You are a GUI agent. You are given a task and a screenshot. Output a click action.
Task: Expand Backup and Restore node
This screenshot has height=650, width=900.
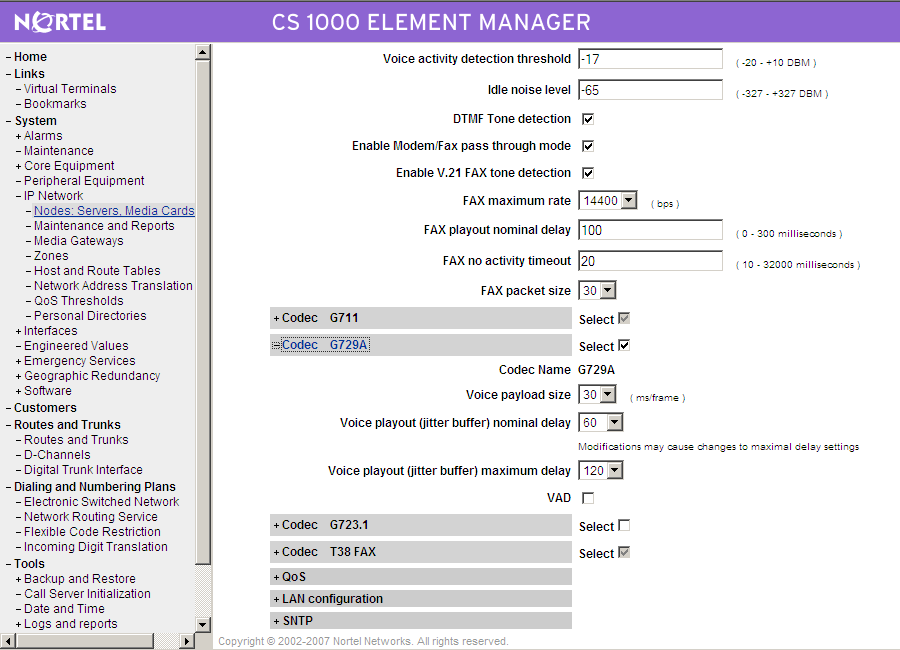[x=19, y=579]
